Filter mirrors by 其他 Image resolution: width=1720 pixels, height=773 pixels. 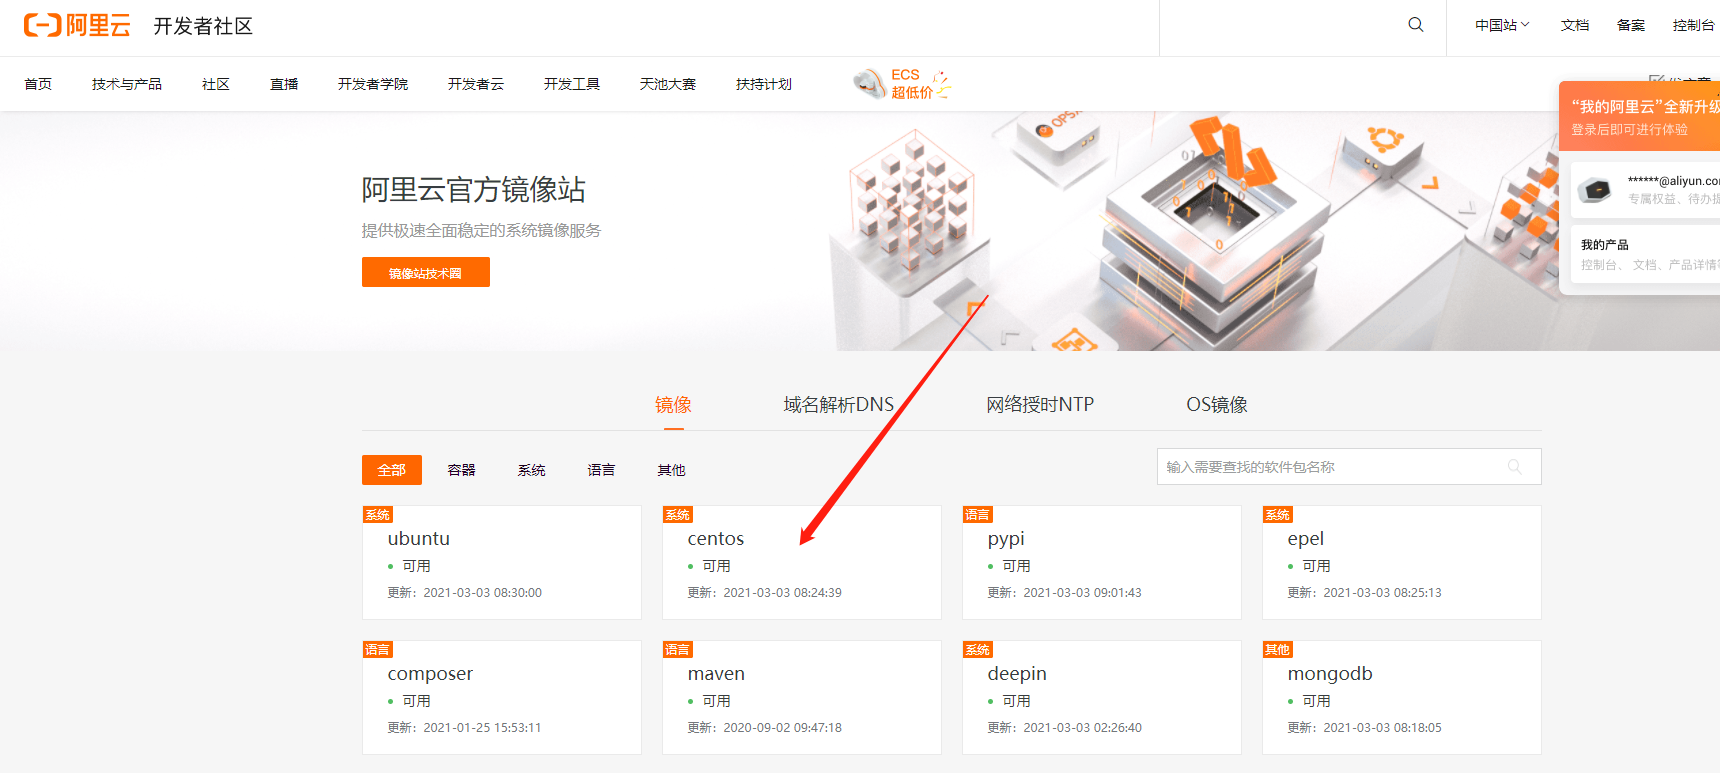(672, 470)
